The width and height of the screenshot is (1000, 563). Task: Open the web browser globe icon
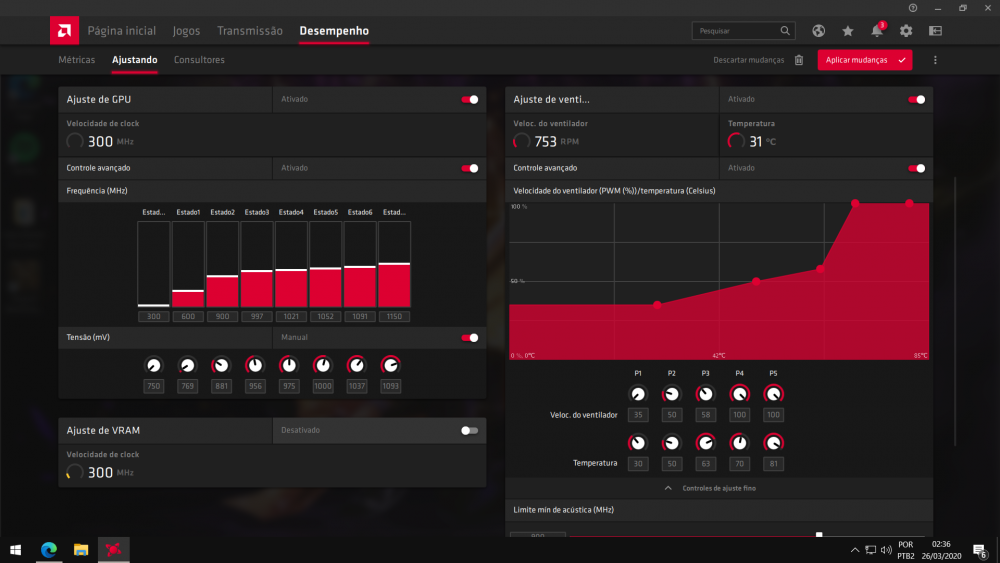tap(819, 31)
